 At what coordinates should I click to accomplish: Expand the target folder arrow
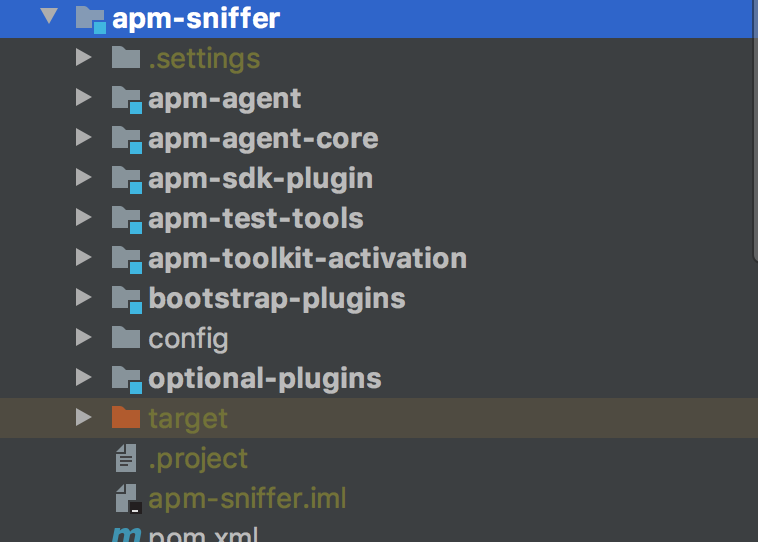pyautogui.click(x=84, y=417)
